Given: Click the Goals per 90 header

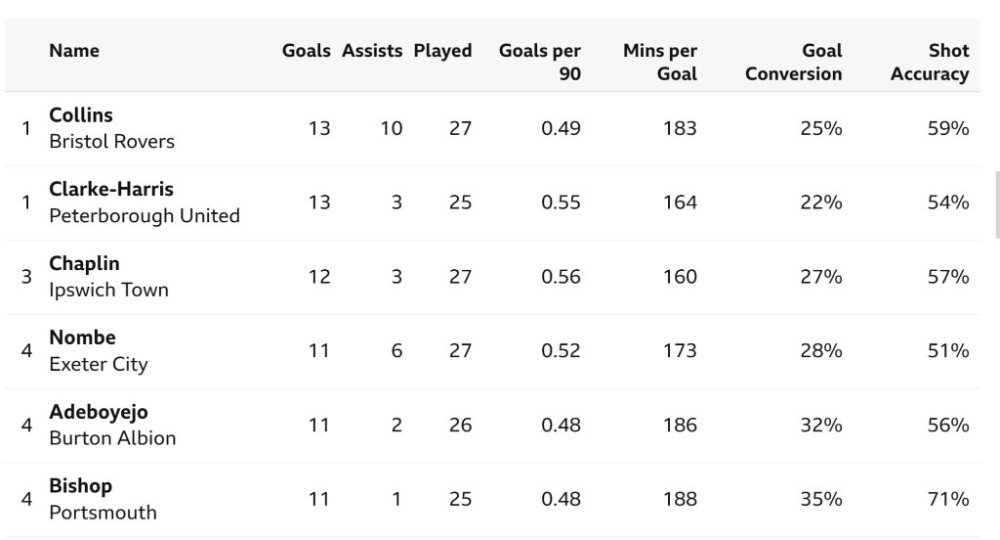Looking at the screenshot, I should pyautogui.click(x=540, y=62).
